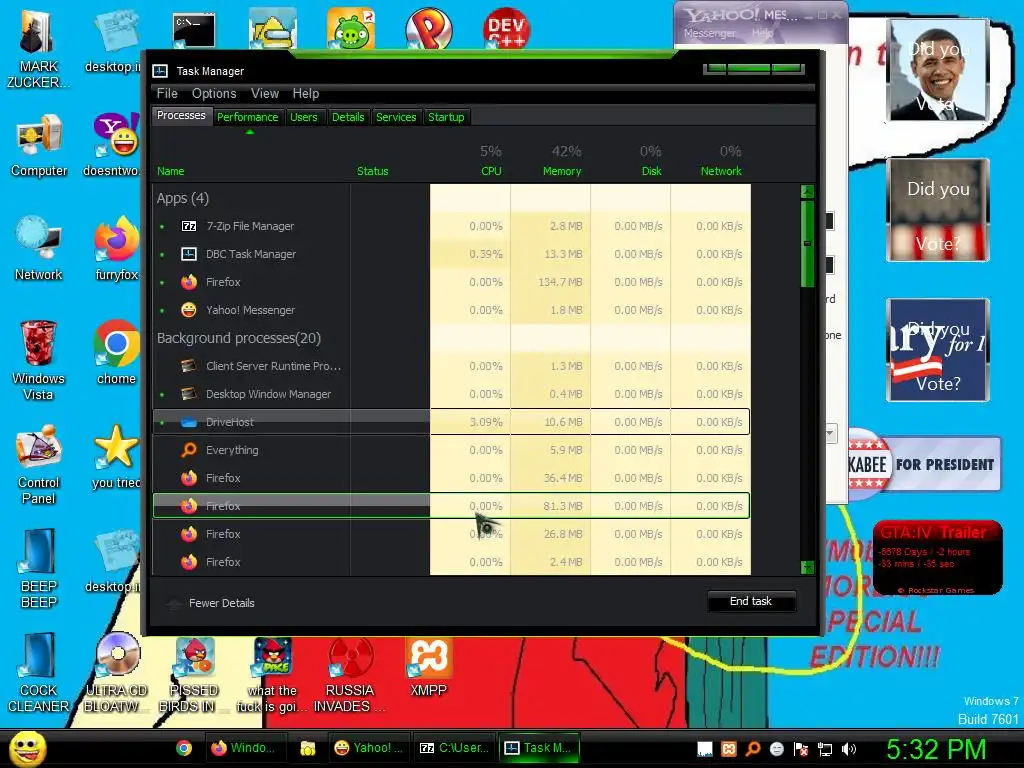The image size is (1024, 768).
Task: Click DBC Task Manager row icon
Action: (189, 254)
